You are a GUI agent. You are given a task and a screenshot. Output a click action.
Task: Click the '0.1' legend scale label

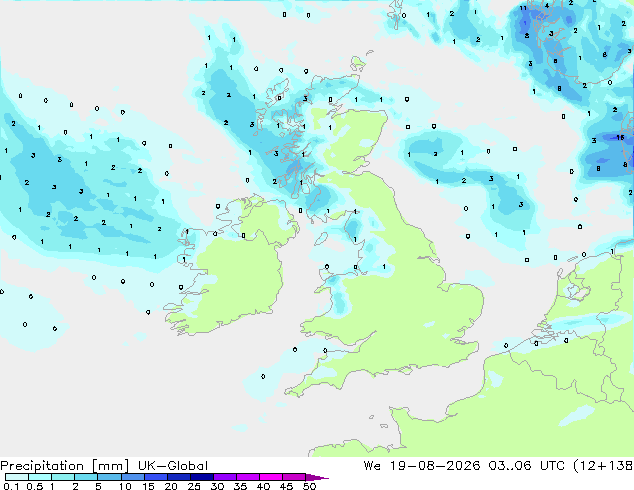click(9, 486)
